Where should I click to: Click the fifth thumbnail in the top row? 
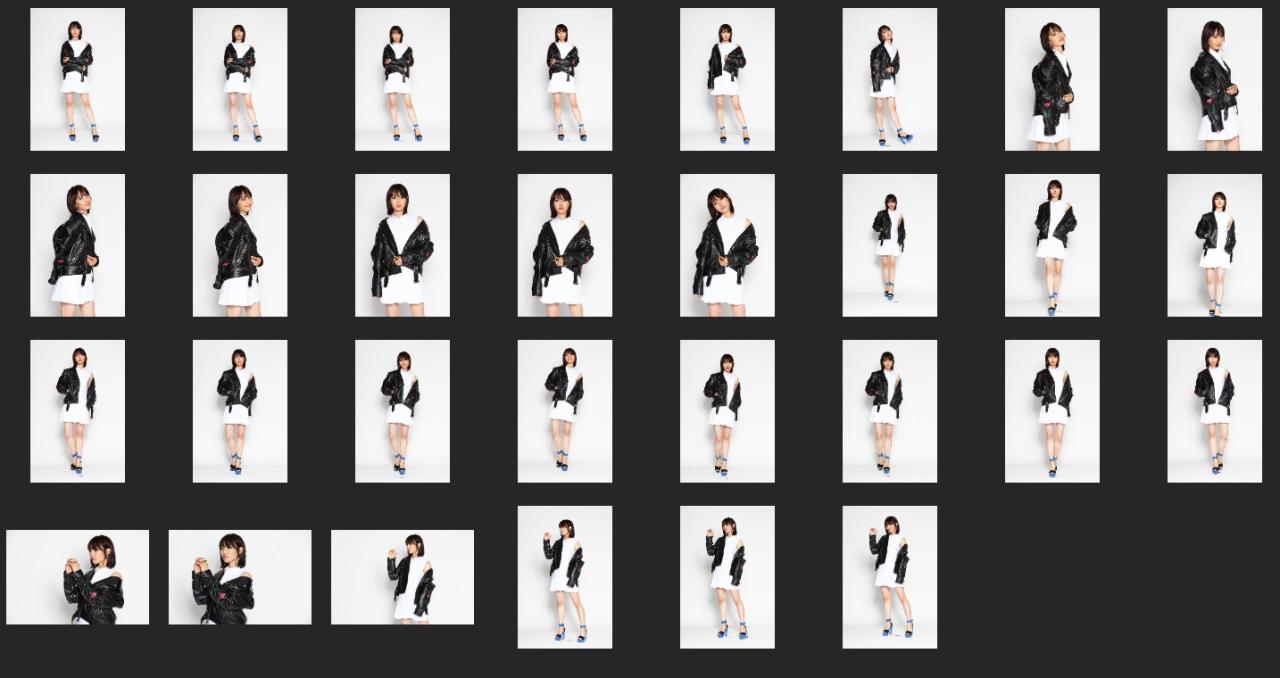click(727, 80)
